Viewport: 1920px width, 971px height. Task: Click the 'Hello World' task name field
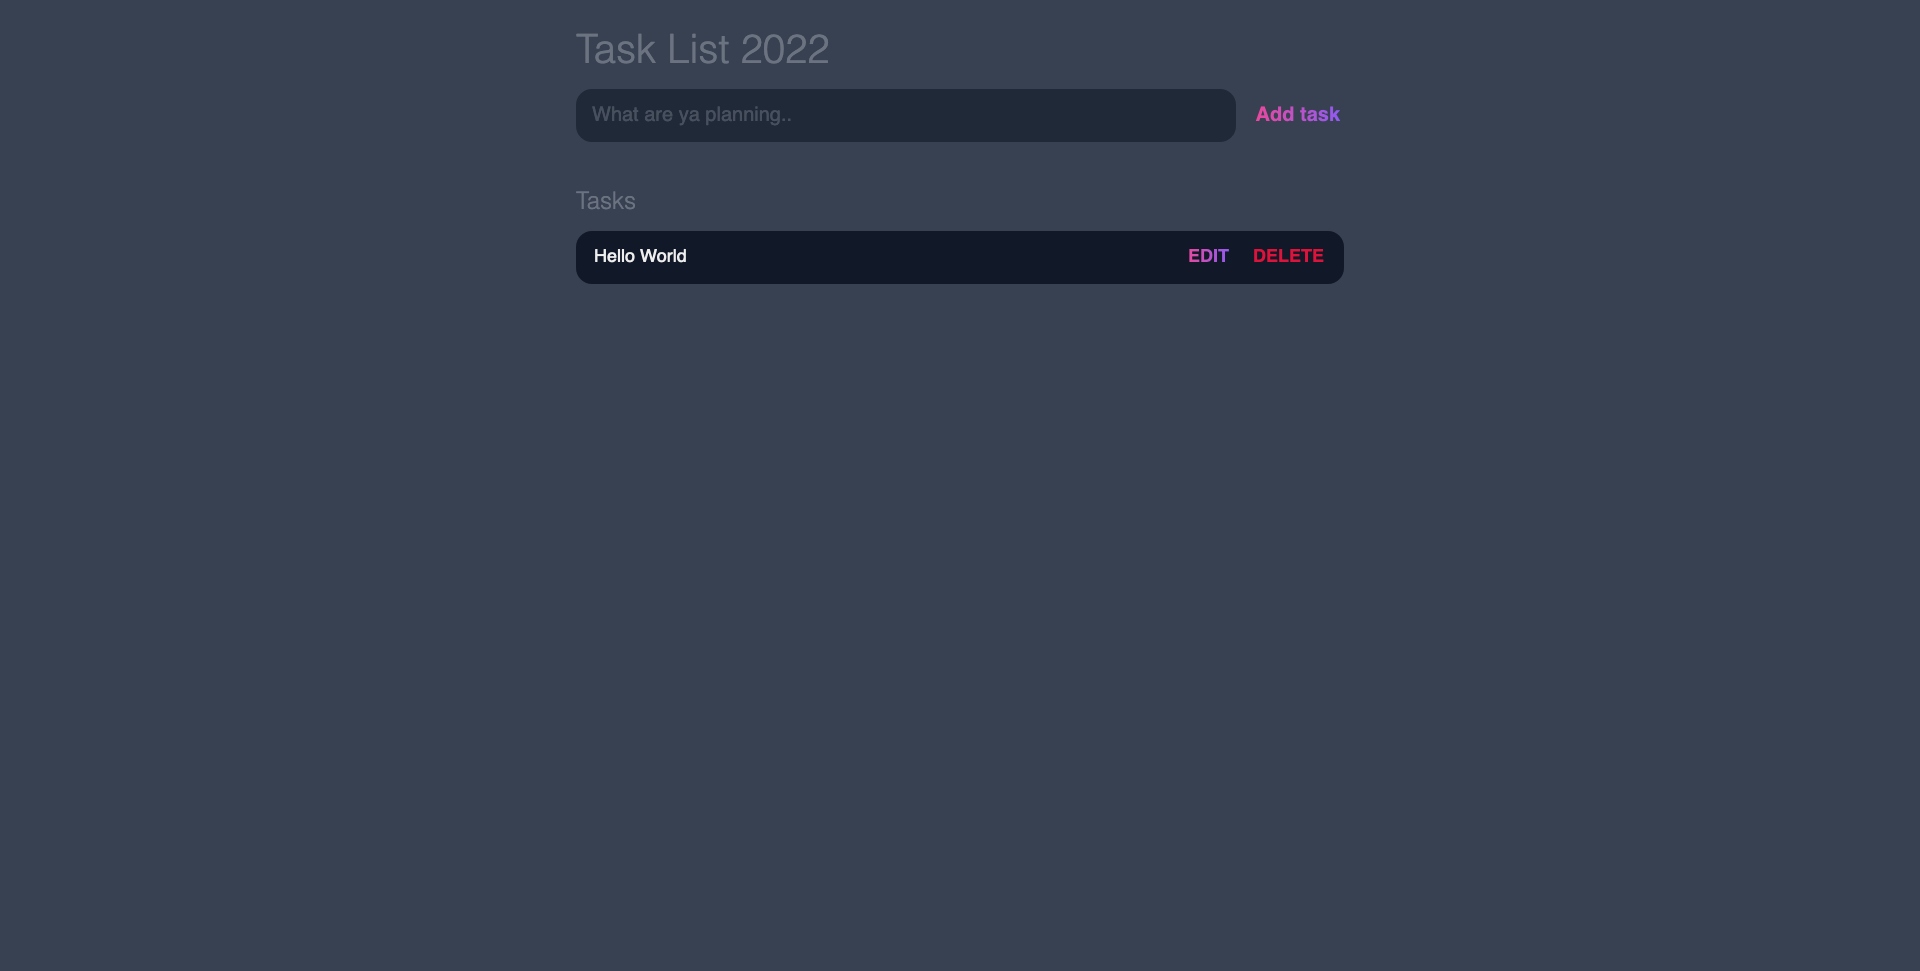640,256
